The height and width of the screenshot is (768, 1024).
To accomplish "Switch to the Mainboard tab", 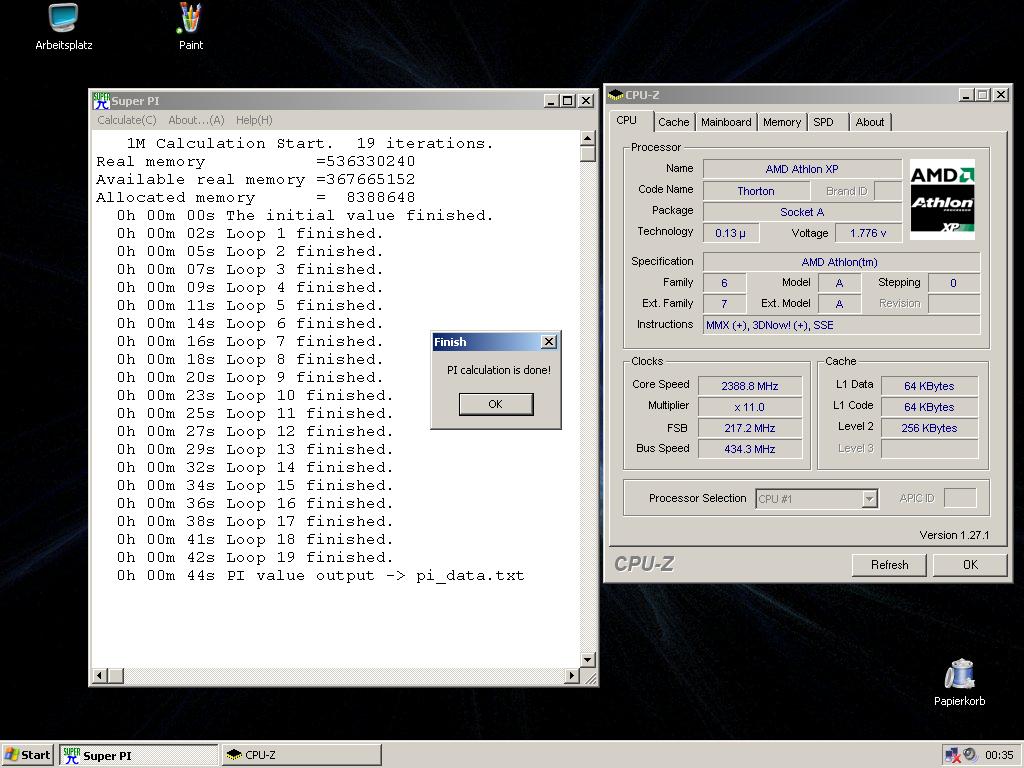I will point(726,122).
